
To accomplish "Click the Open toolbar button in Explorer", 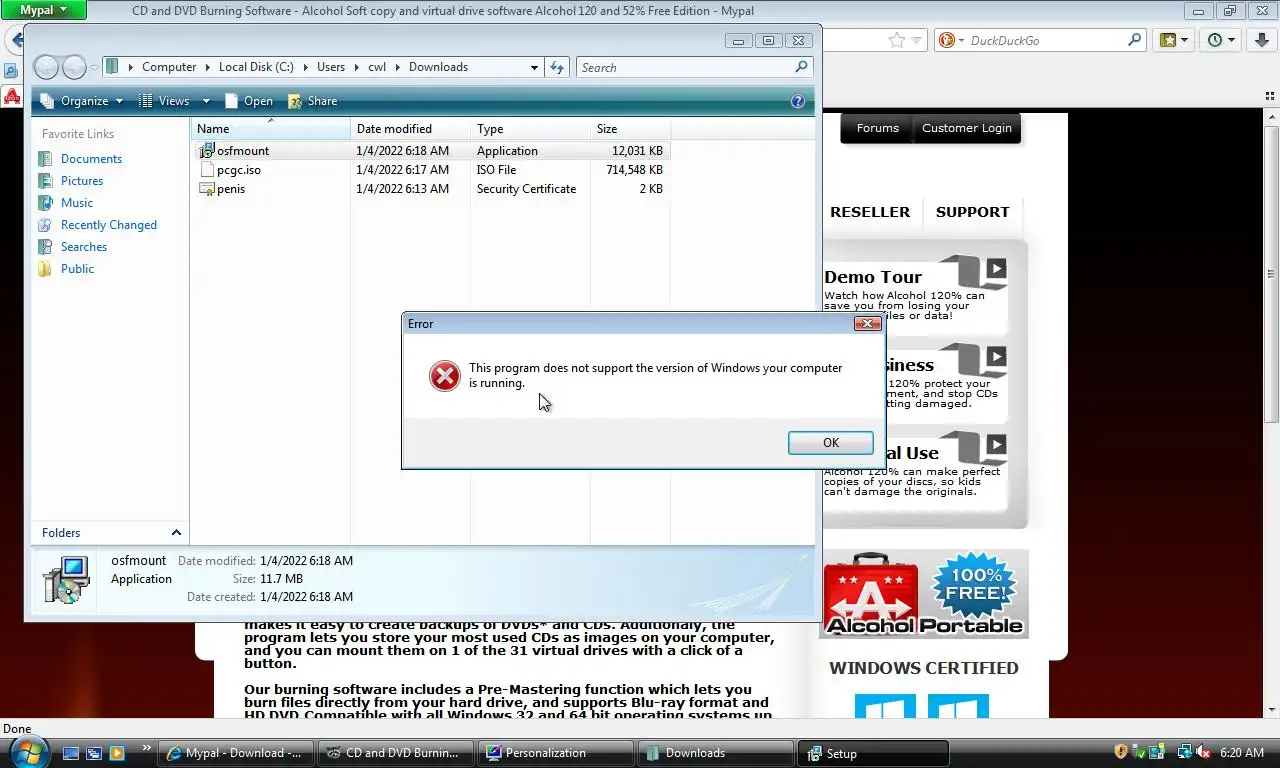I will (x=248, y=101).
